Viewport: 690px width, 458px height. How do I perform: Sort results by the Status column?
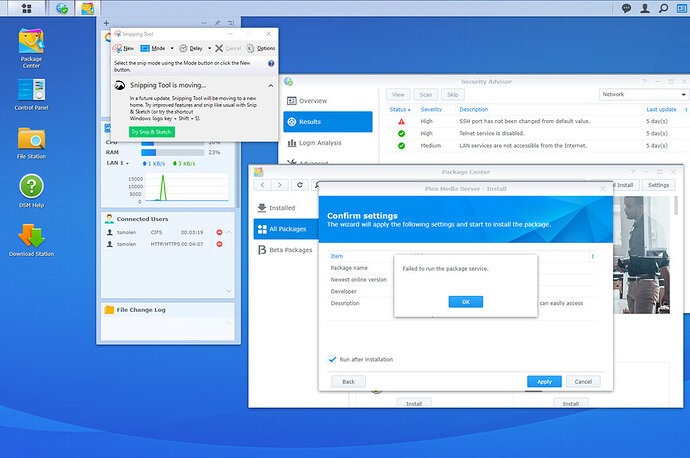(x=400, y=110)
